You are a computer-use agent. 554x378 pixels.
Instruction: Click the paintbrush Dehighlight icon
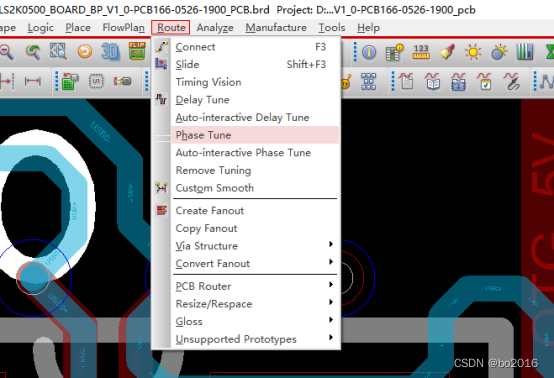(x=447, y=52)
